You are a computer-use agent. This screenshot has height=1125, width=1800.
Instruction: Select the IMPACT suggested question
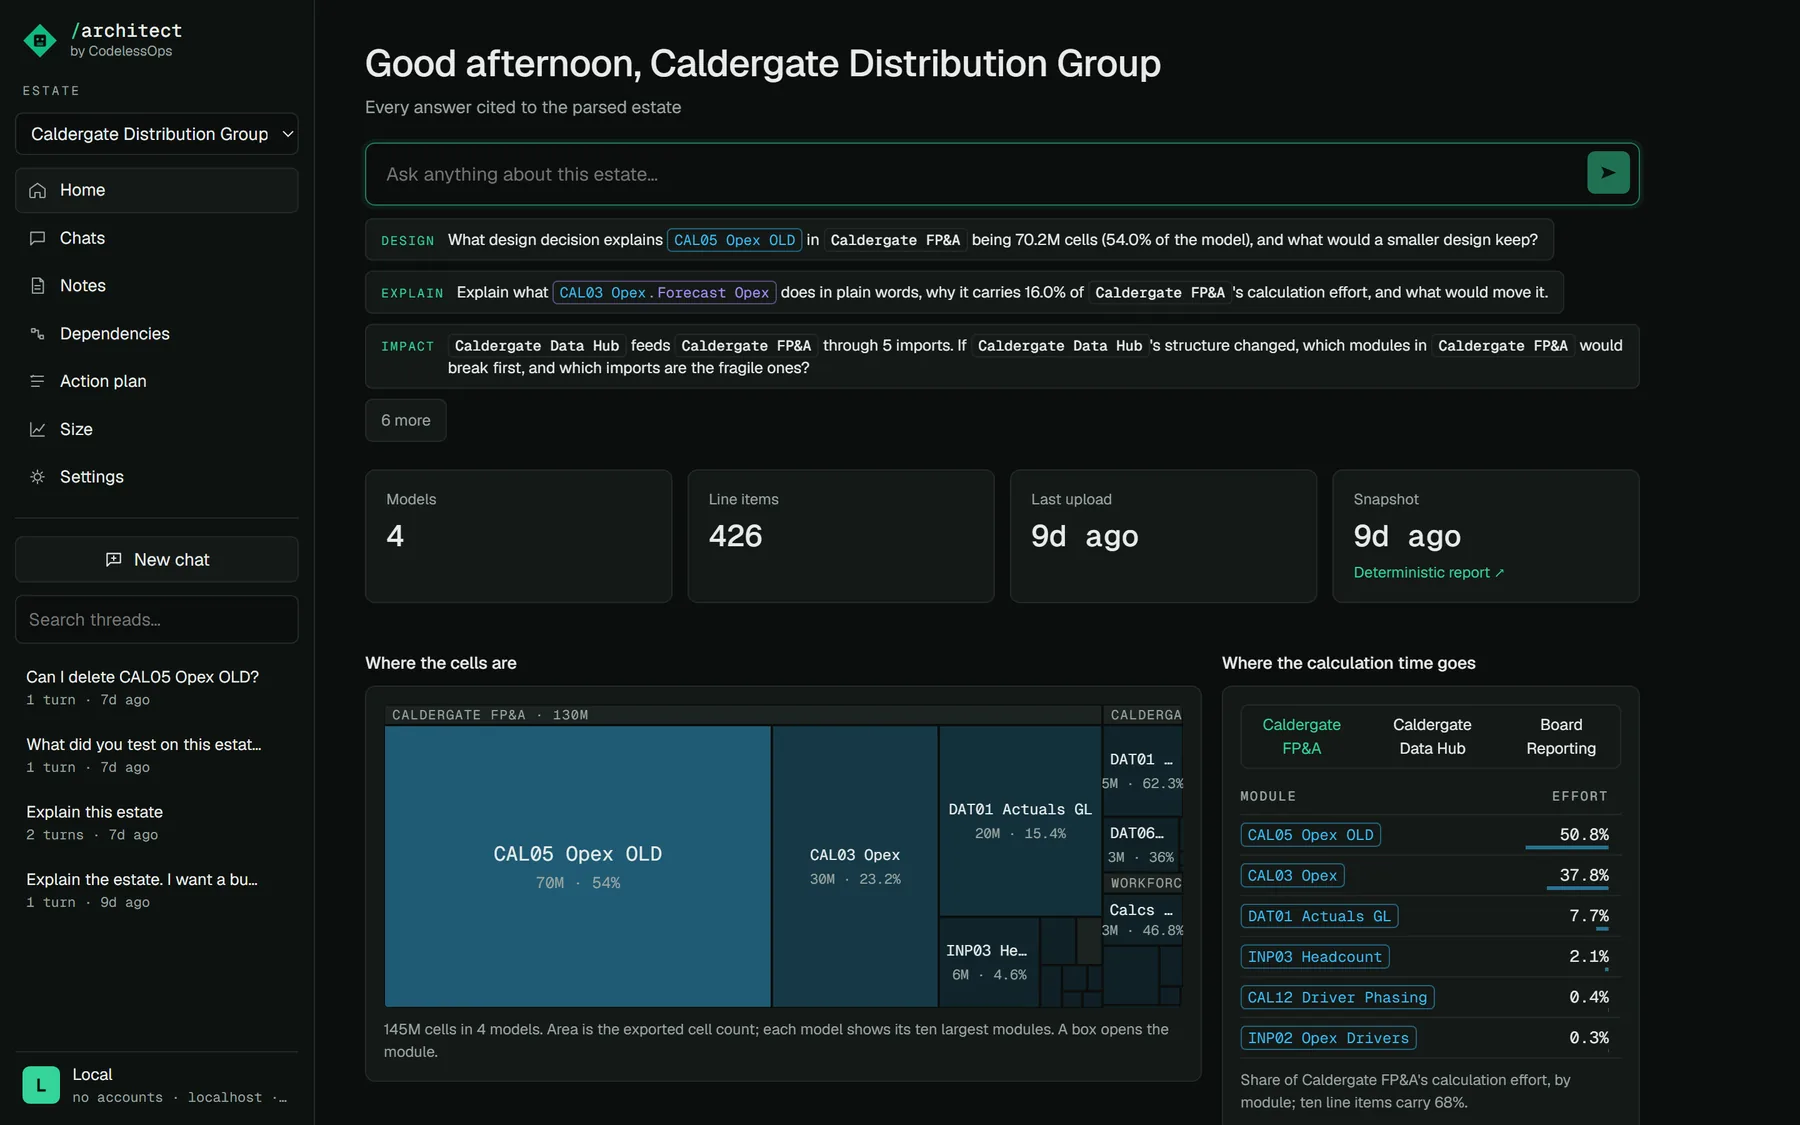pyautogui.click(x=1002, y=356)
